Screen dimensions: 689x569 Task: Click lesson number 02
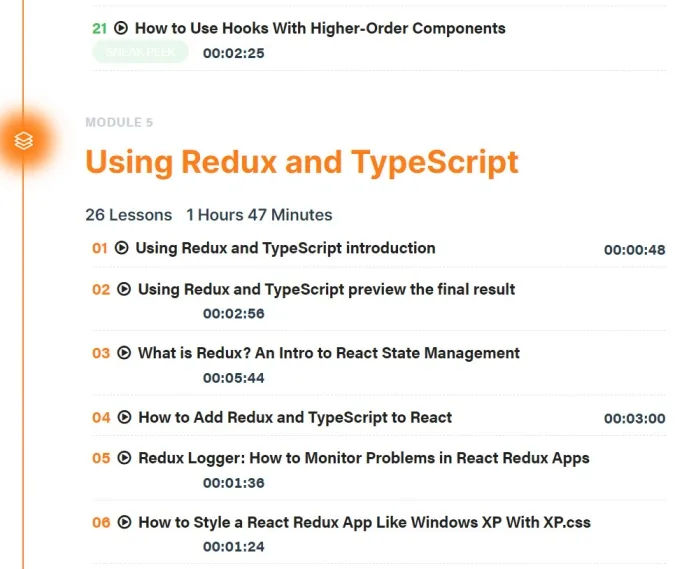pos(101,290)
